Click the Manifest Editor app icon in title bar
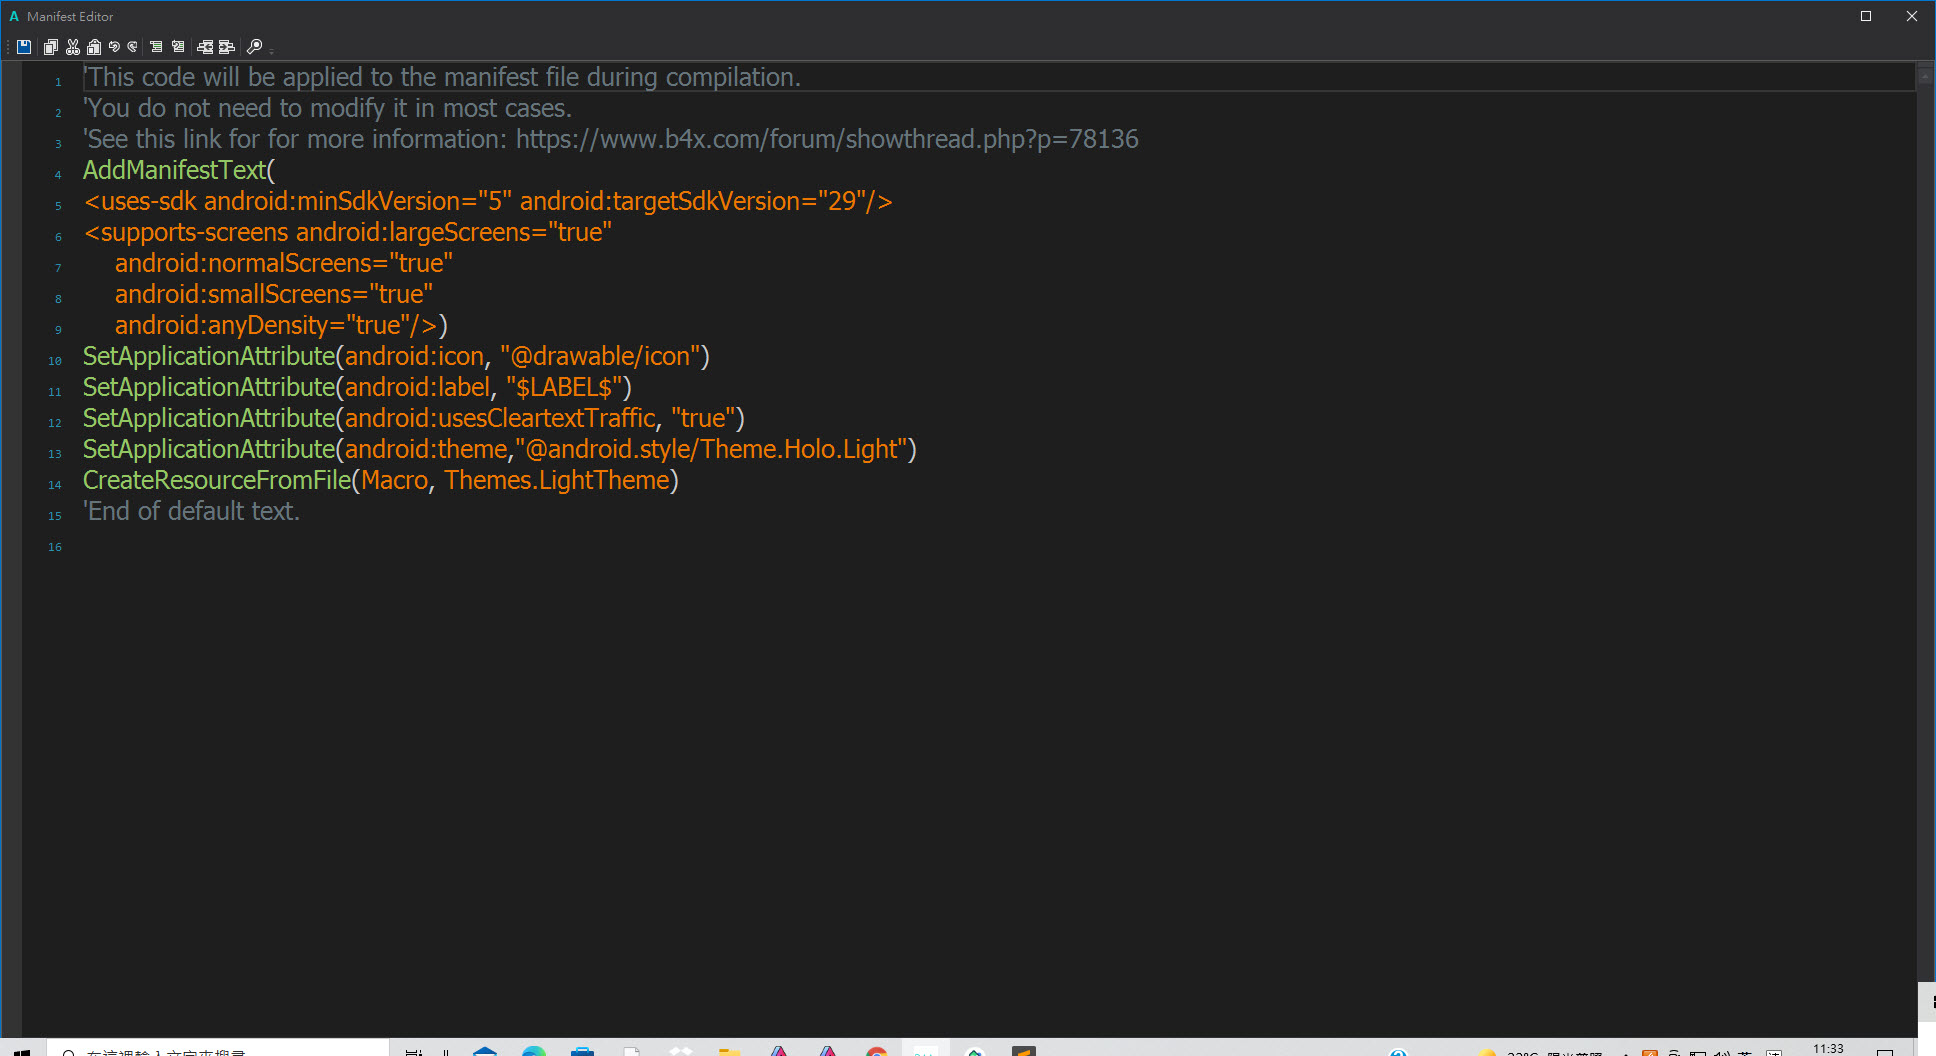The width and height of the screenshot is (1936, 1056). click(14, 16)
